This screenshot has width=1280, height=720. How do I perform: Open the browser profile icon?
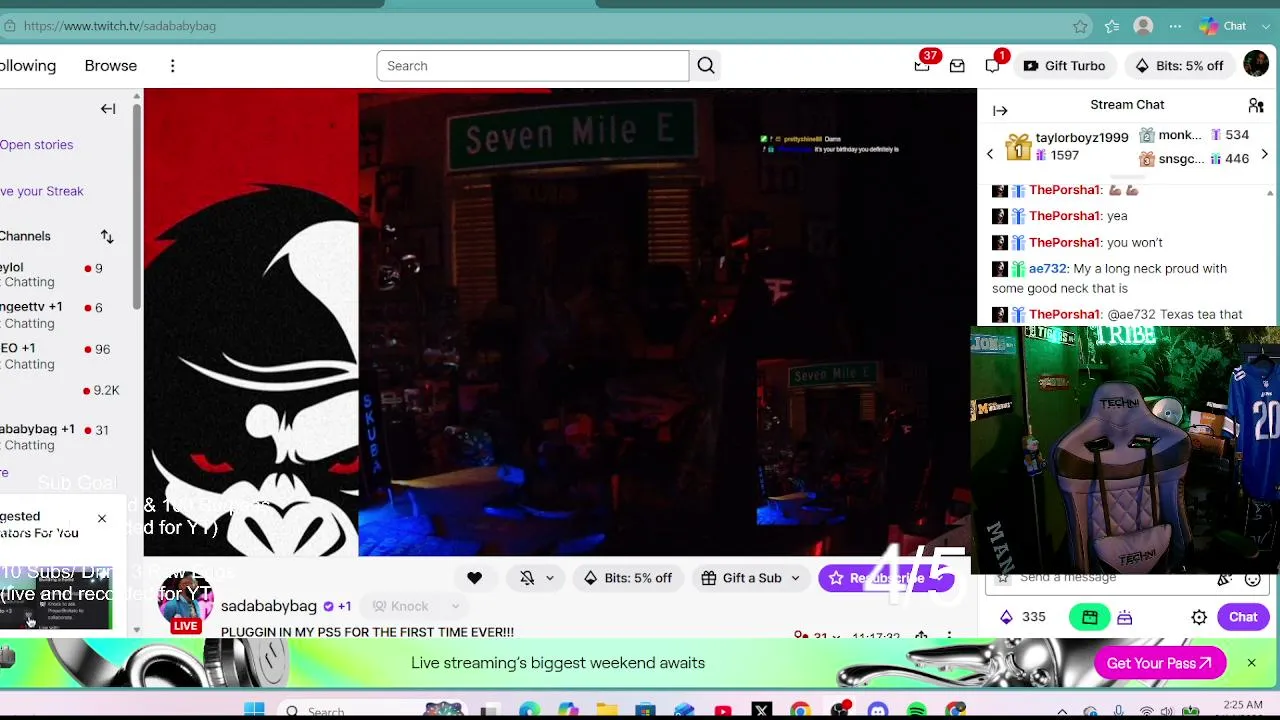coord(1144,26)
